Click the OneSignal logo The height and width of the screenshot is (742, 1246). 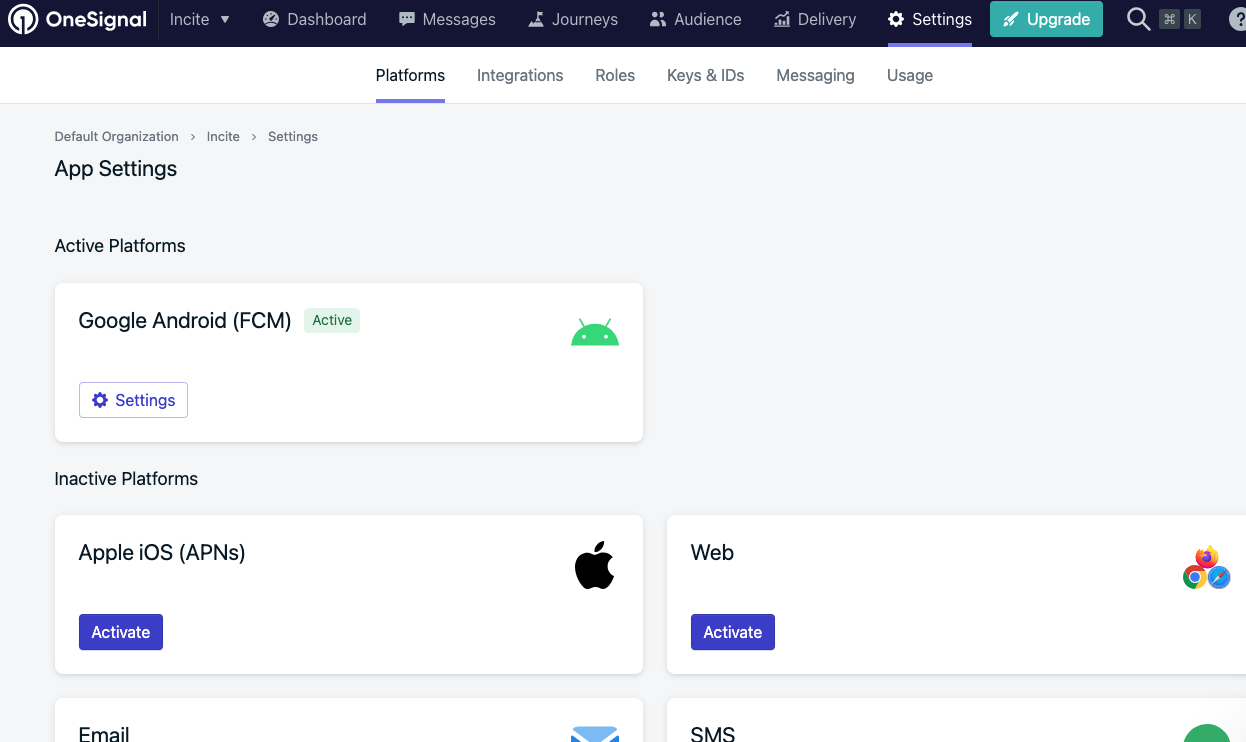[x=78, y=19]
